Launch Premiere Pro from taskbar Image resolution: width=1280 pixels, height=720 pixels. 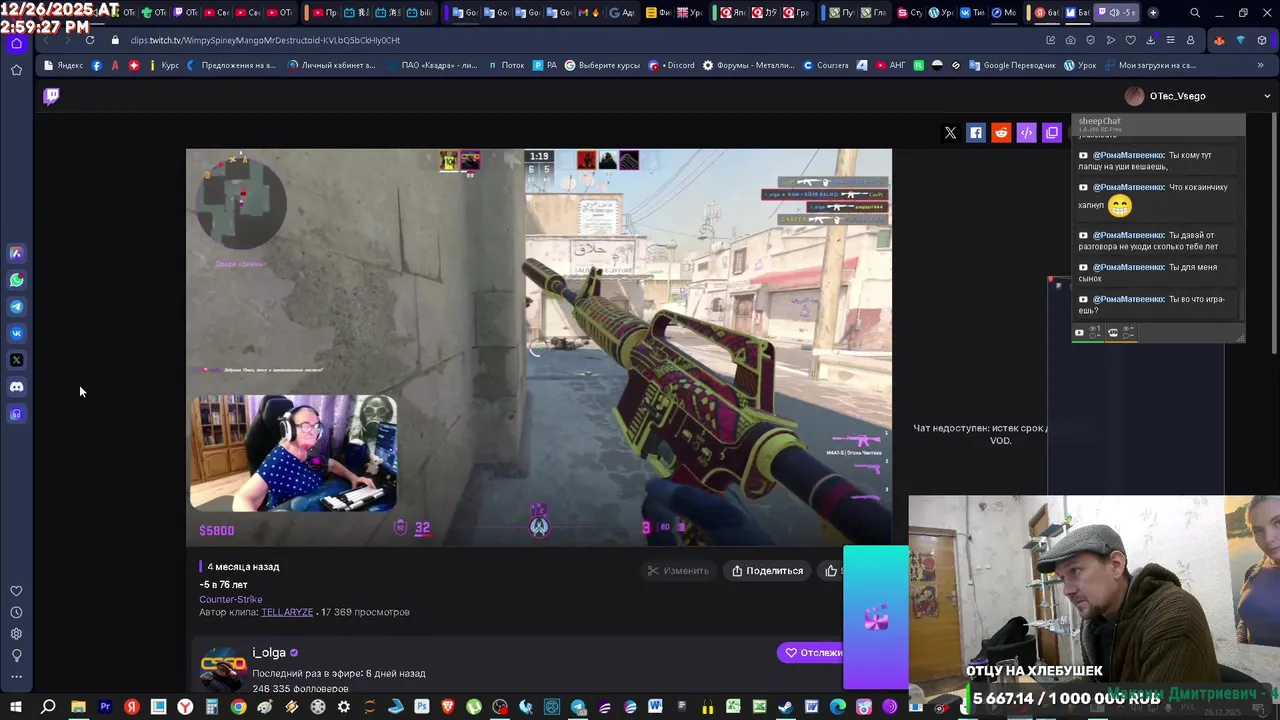(x=105, y=707)
